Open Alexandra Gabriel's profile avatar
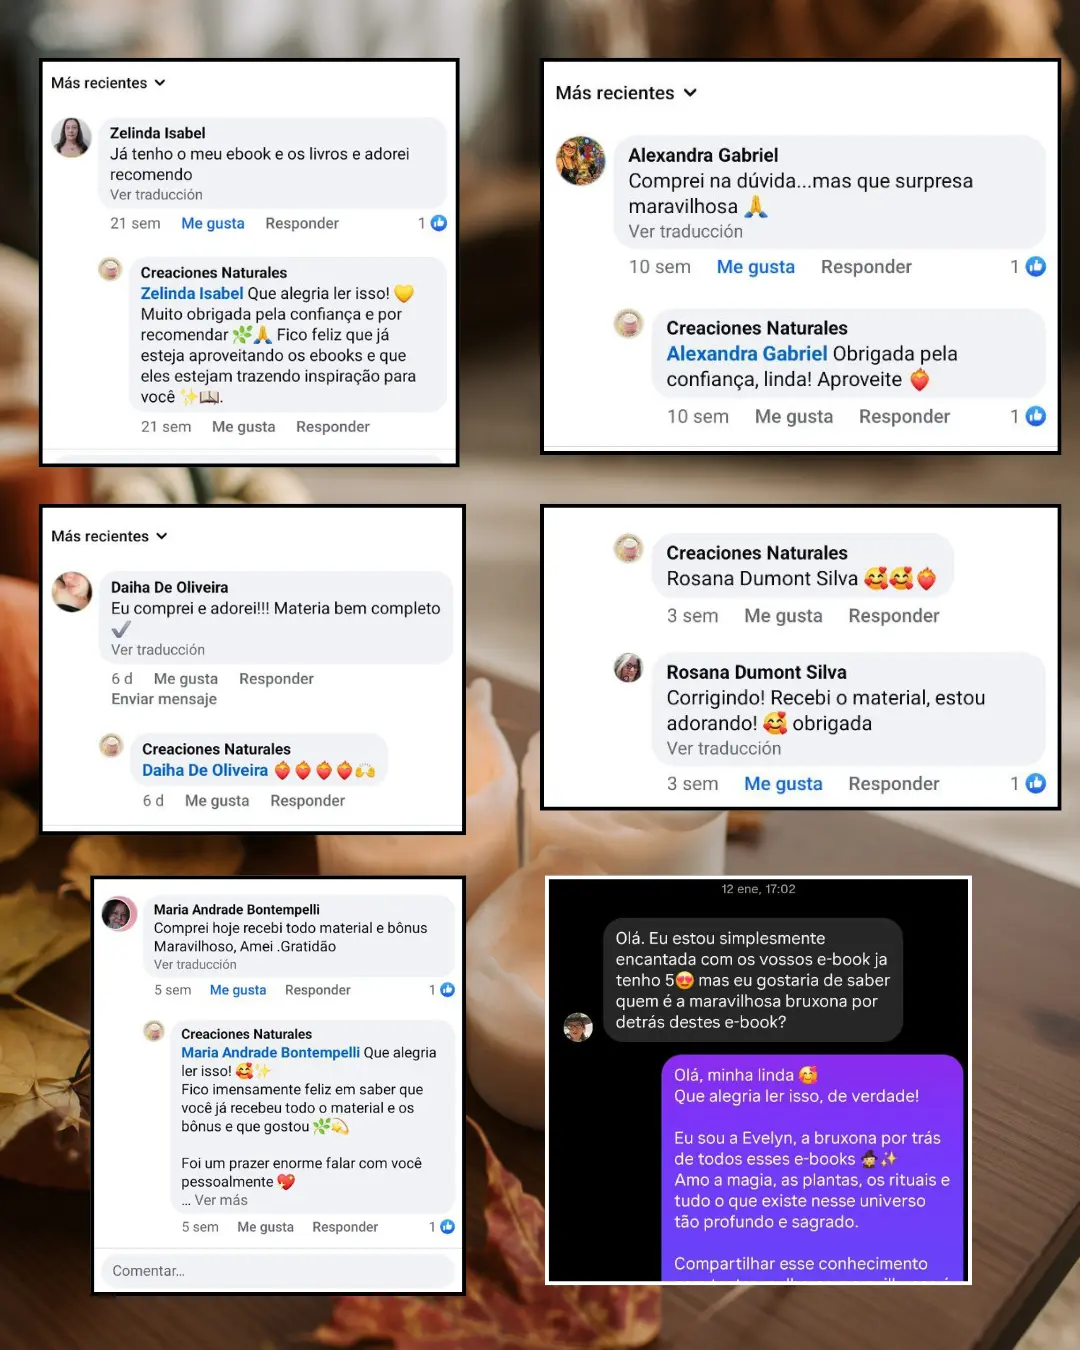This screenshot has width=1080, height=1350. coord(581,161)
